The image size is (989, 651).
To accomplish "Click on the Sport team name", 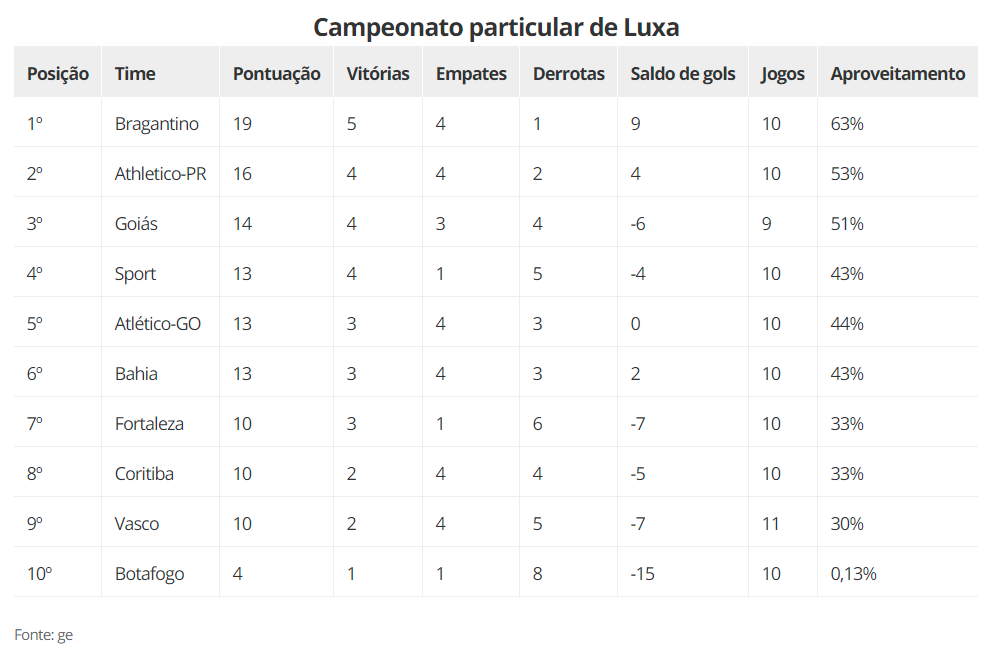I will tap(136, 274).
